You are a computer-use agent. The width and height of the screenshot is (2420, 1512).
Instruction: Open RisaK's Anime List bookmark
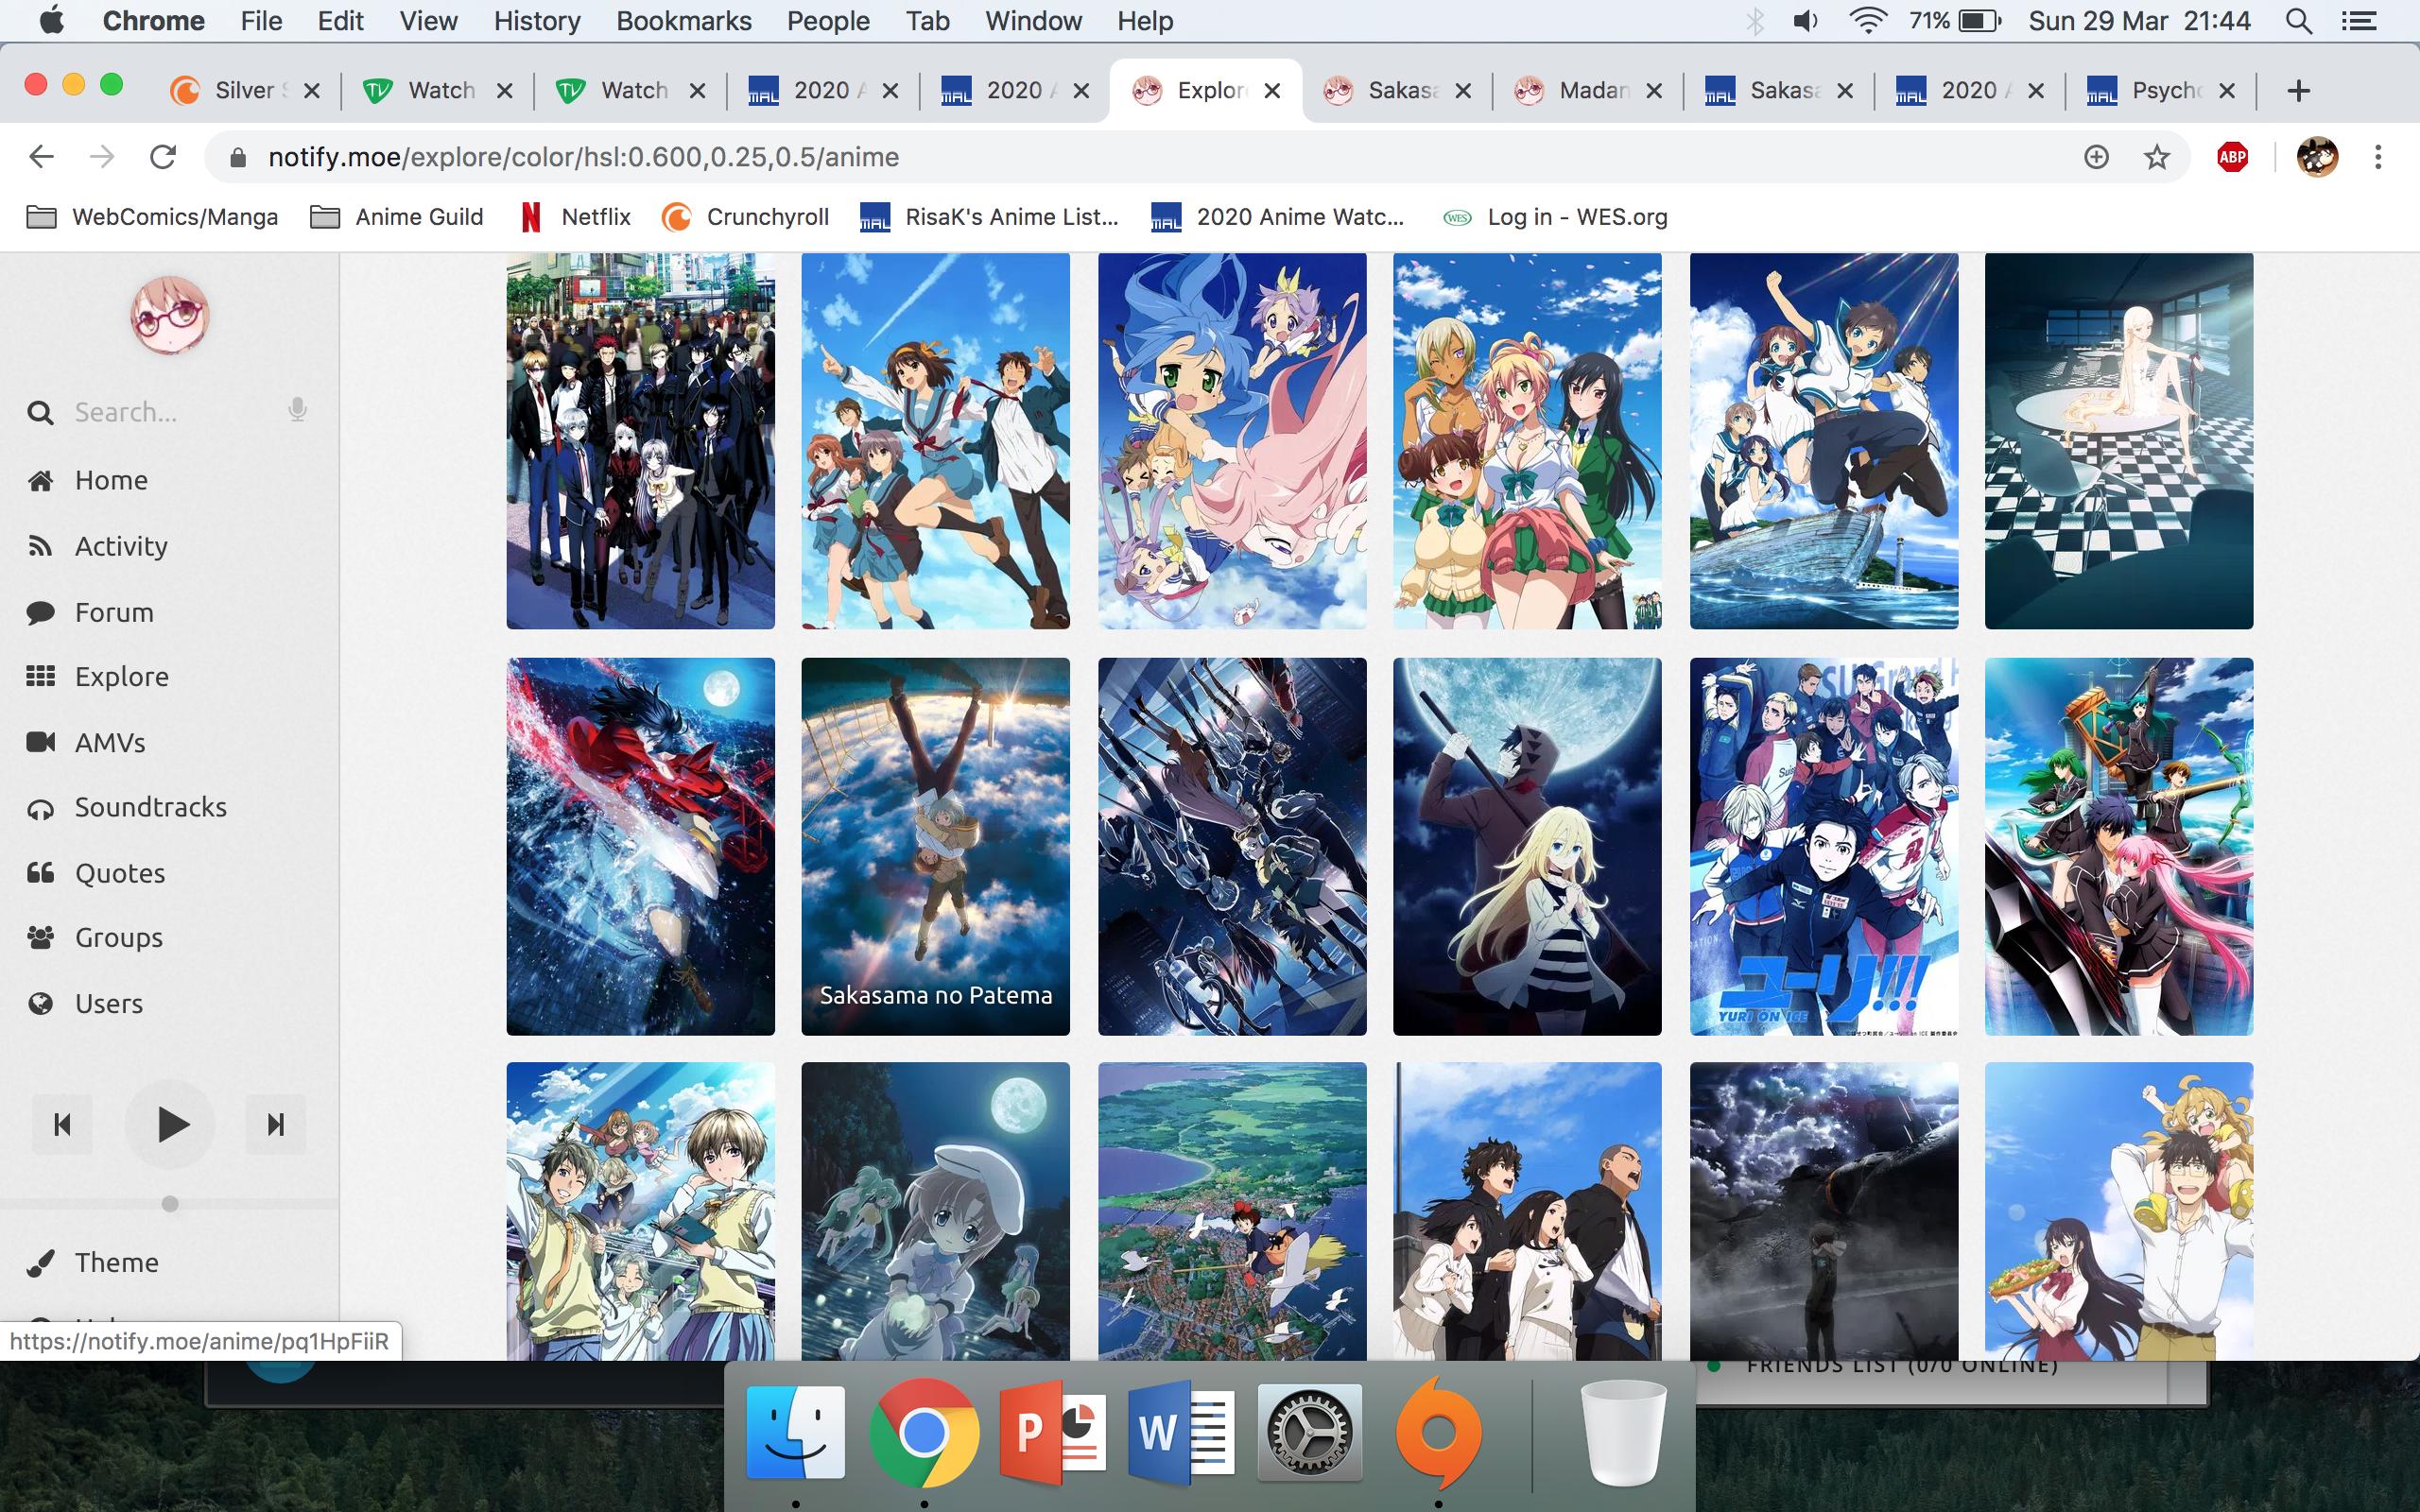pos(989,217)
